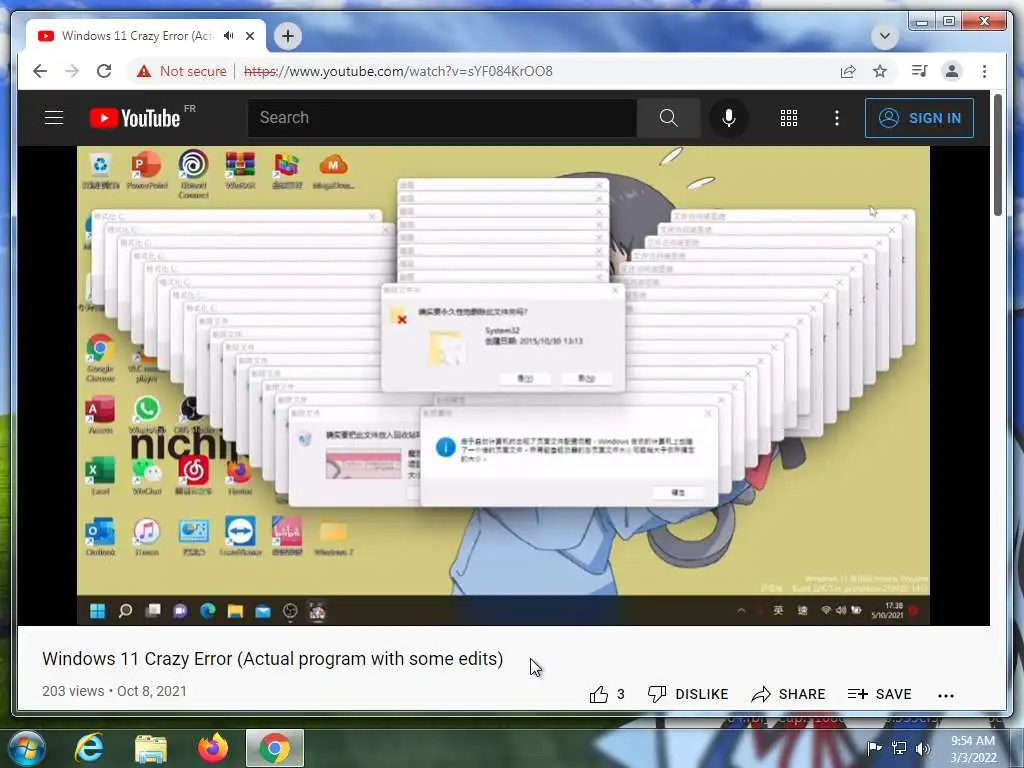Select the Windows 11 Crazy Error tab
The width and height of the screenshot is (1024, 768).
click(146, 36)
